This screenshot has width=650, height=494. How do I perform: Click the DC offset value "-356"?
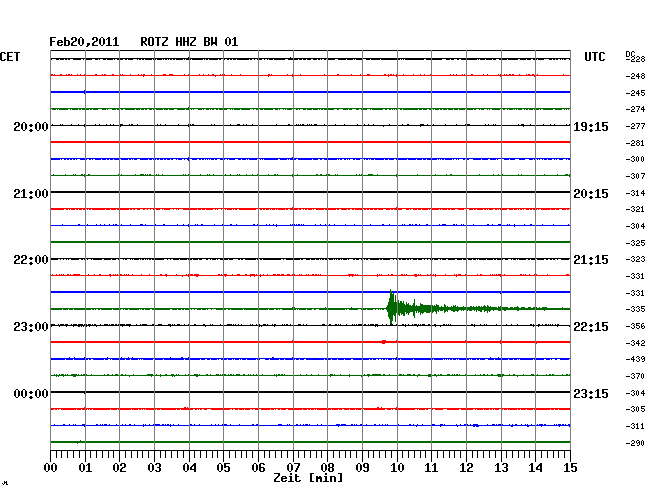pyautogui.click(x=636, y=326)
